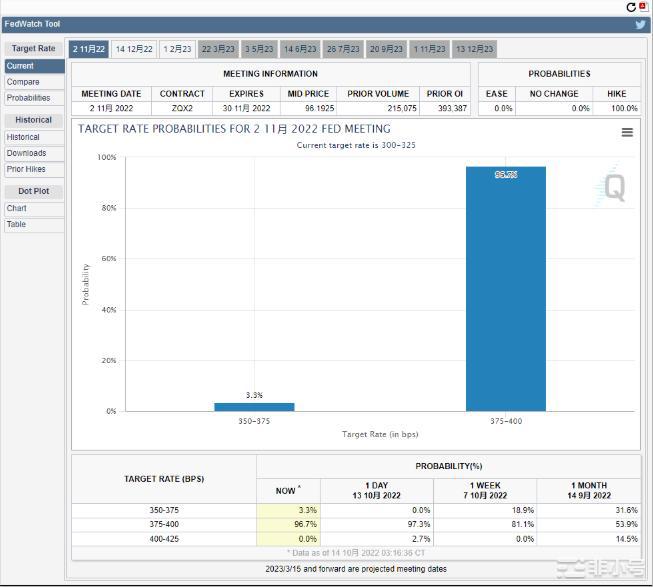Viewport: 653px width, 587px height.
Task: Open the Dot Plot Chart item
Action: point(17,208)
